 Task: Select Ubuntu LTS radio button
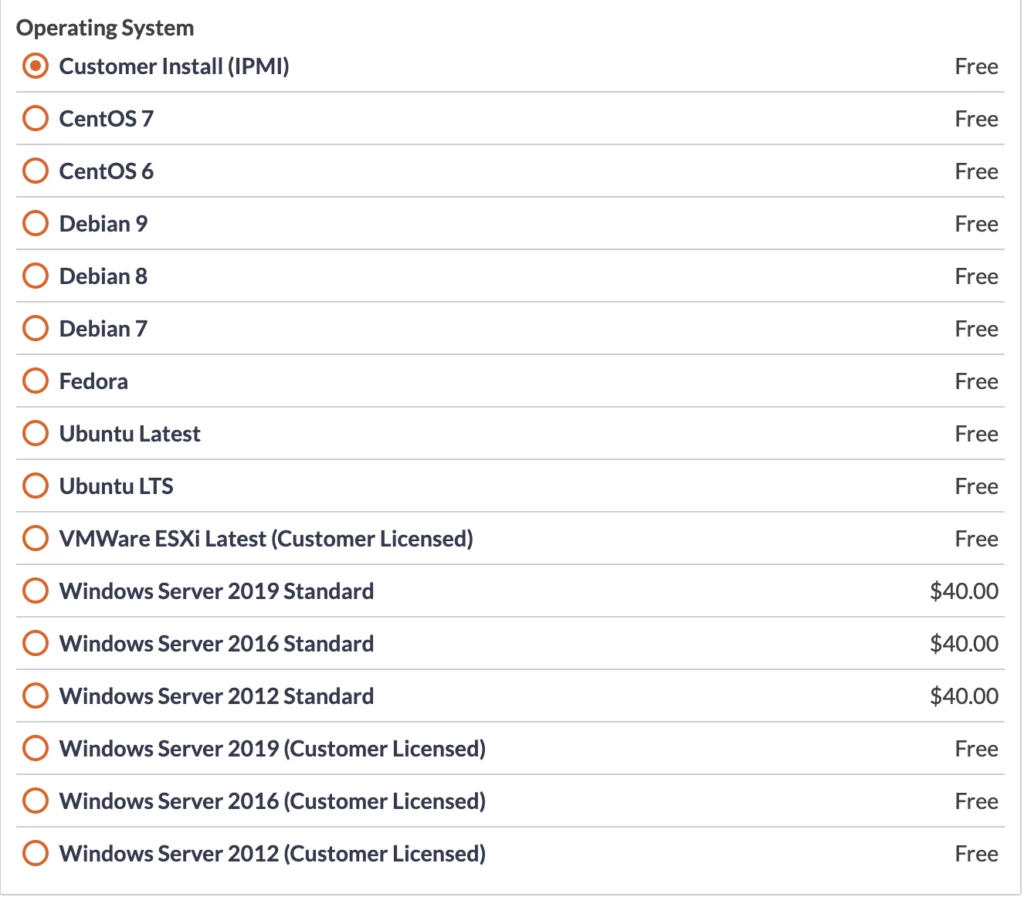tap(35, 486)
